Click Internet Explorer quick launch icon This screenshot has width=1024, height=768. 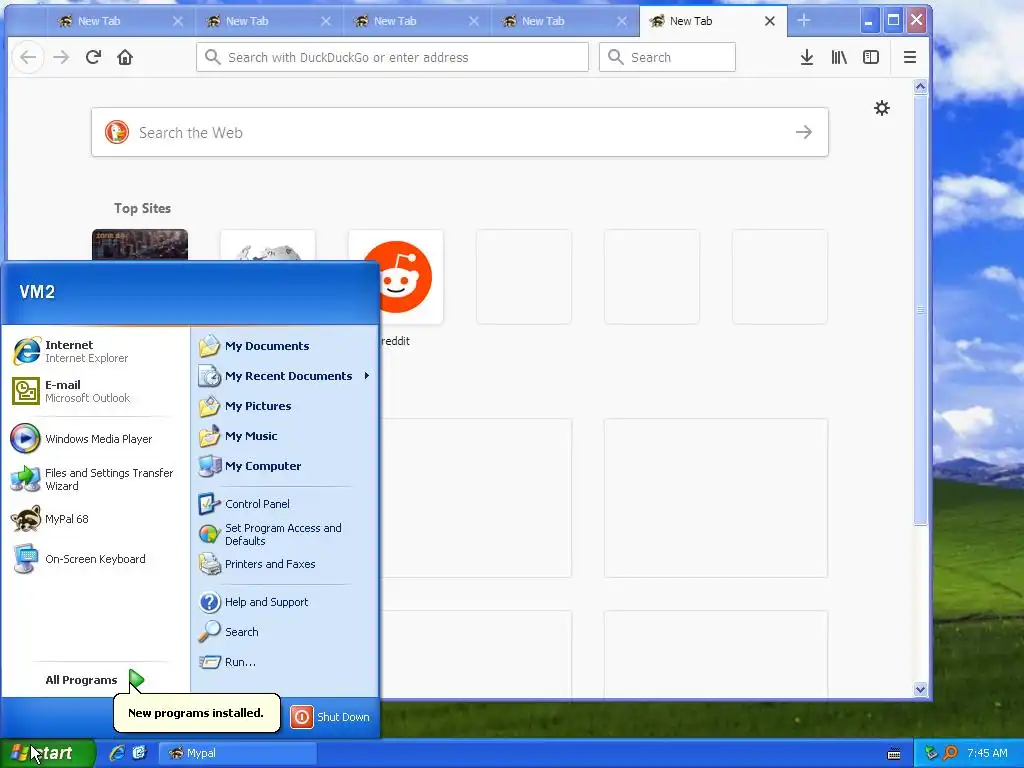pyautogui.click(x=117, y=753)
